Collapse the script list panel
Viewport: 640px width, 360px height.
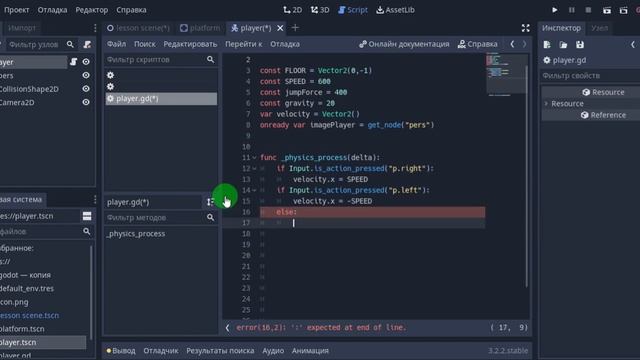click(x=227, y=328)
